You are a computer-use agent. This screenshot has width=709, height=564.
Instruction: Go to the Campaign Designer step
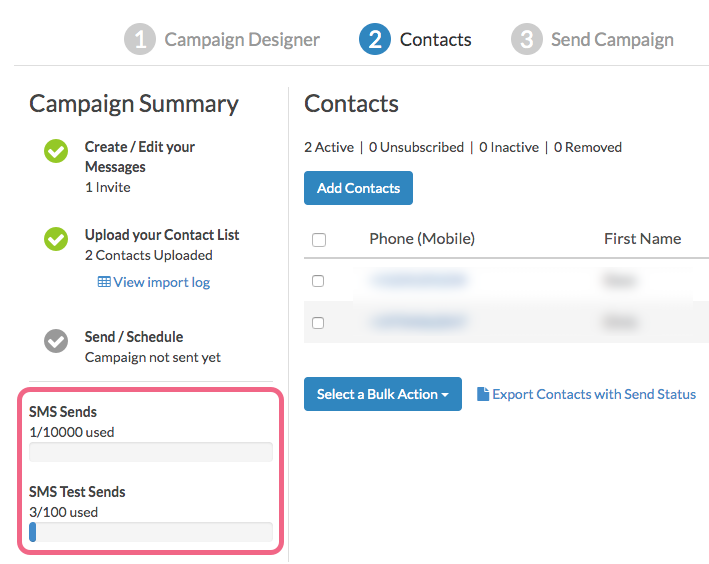click(x=242, y=40)
